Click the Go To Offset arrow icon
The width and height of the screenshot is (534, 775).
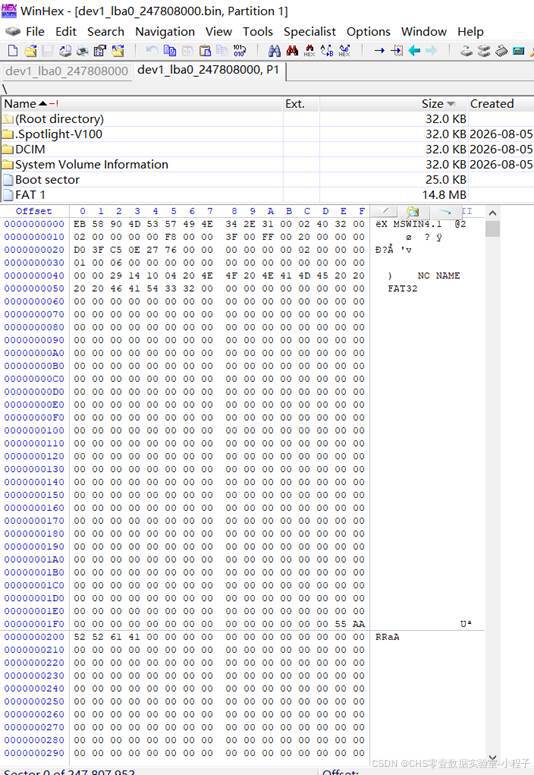pyautogui.click(x=379, y=50)
